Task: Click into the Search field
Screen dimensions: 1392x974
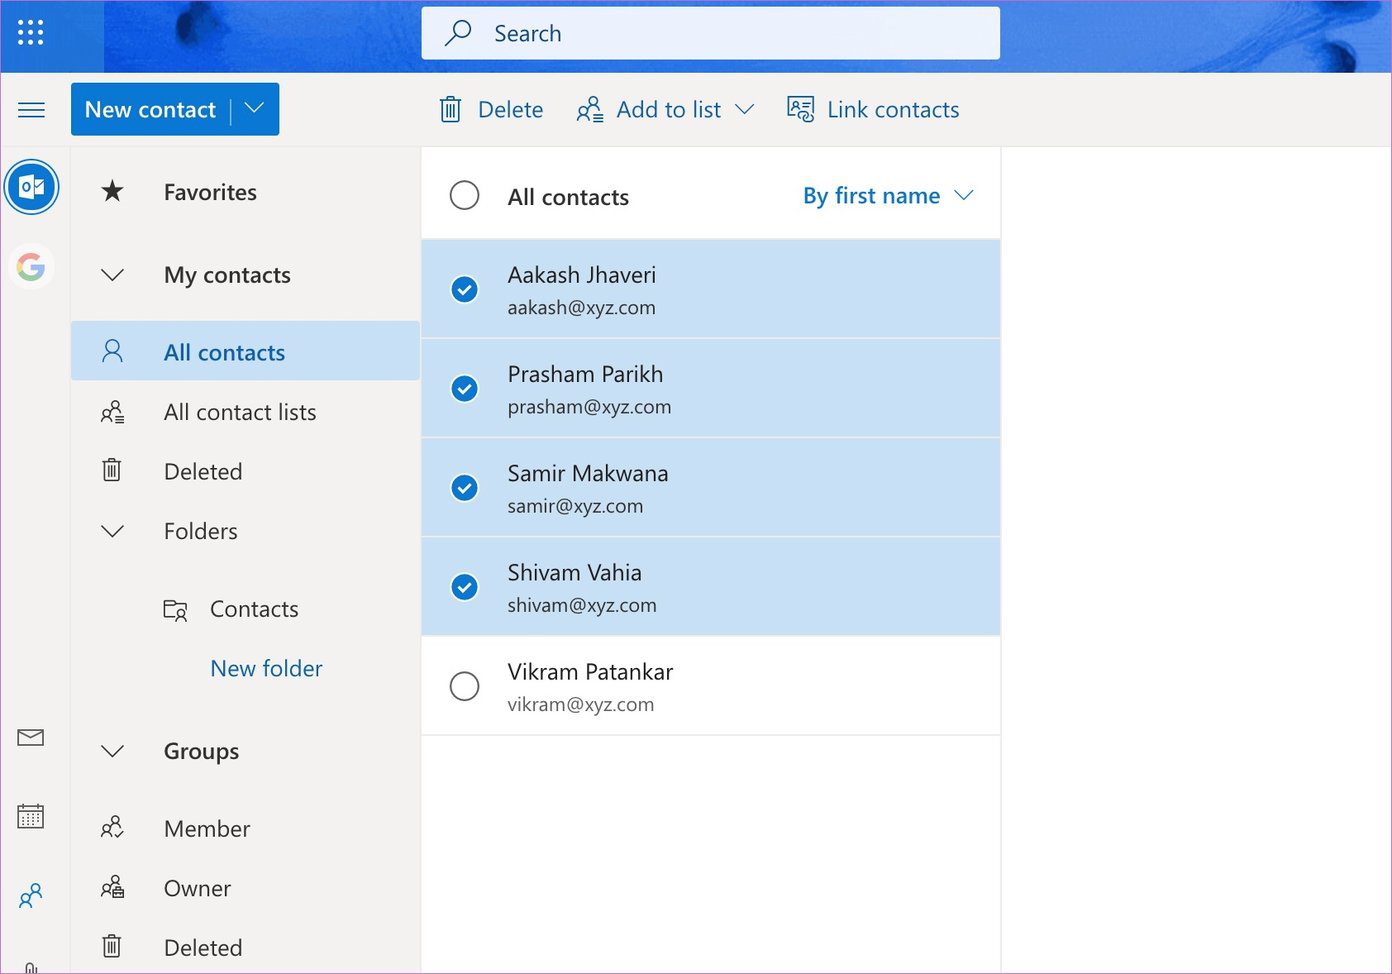Action: coord(710,33)
